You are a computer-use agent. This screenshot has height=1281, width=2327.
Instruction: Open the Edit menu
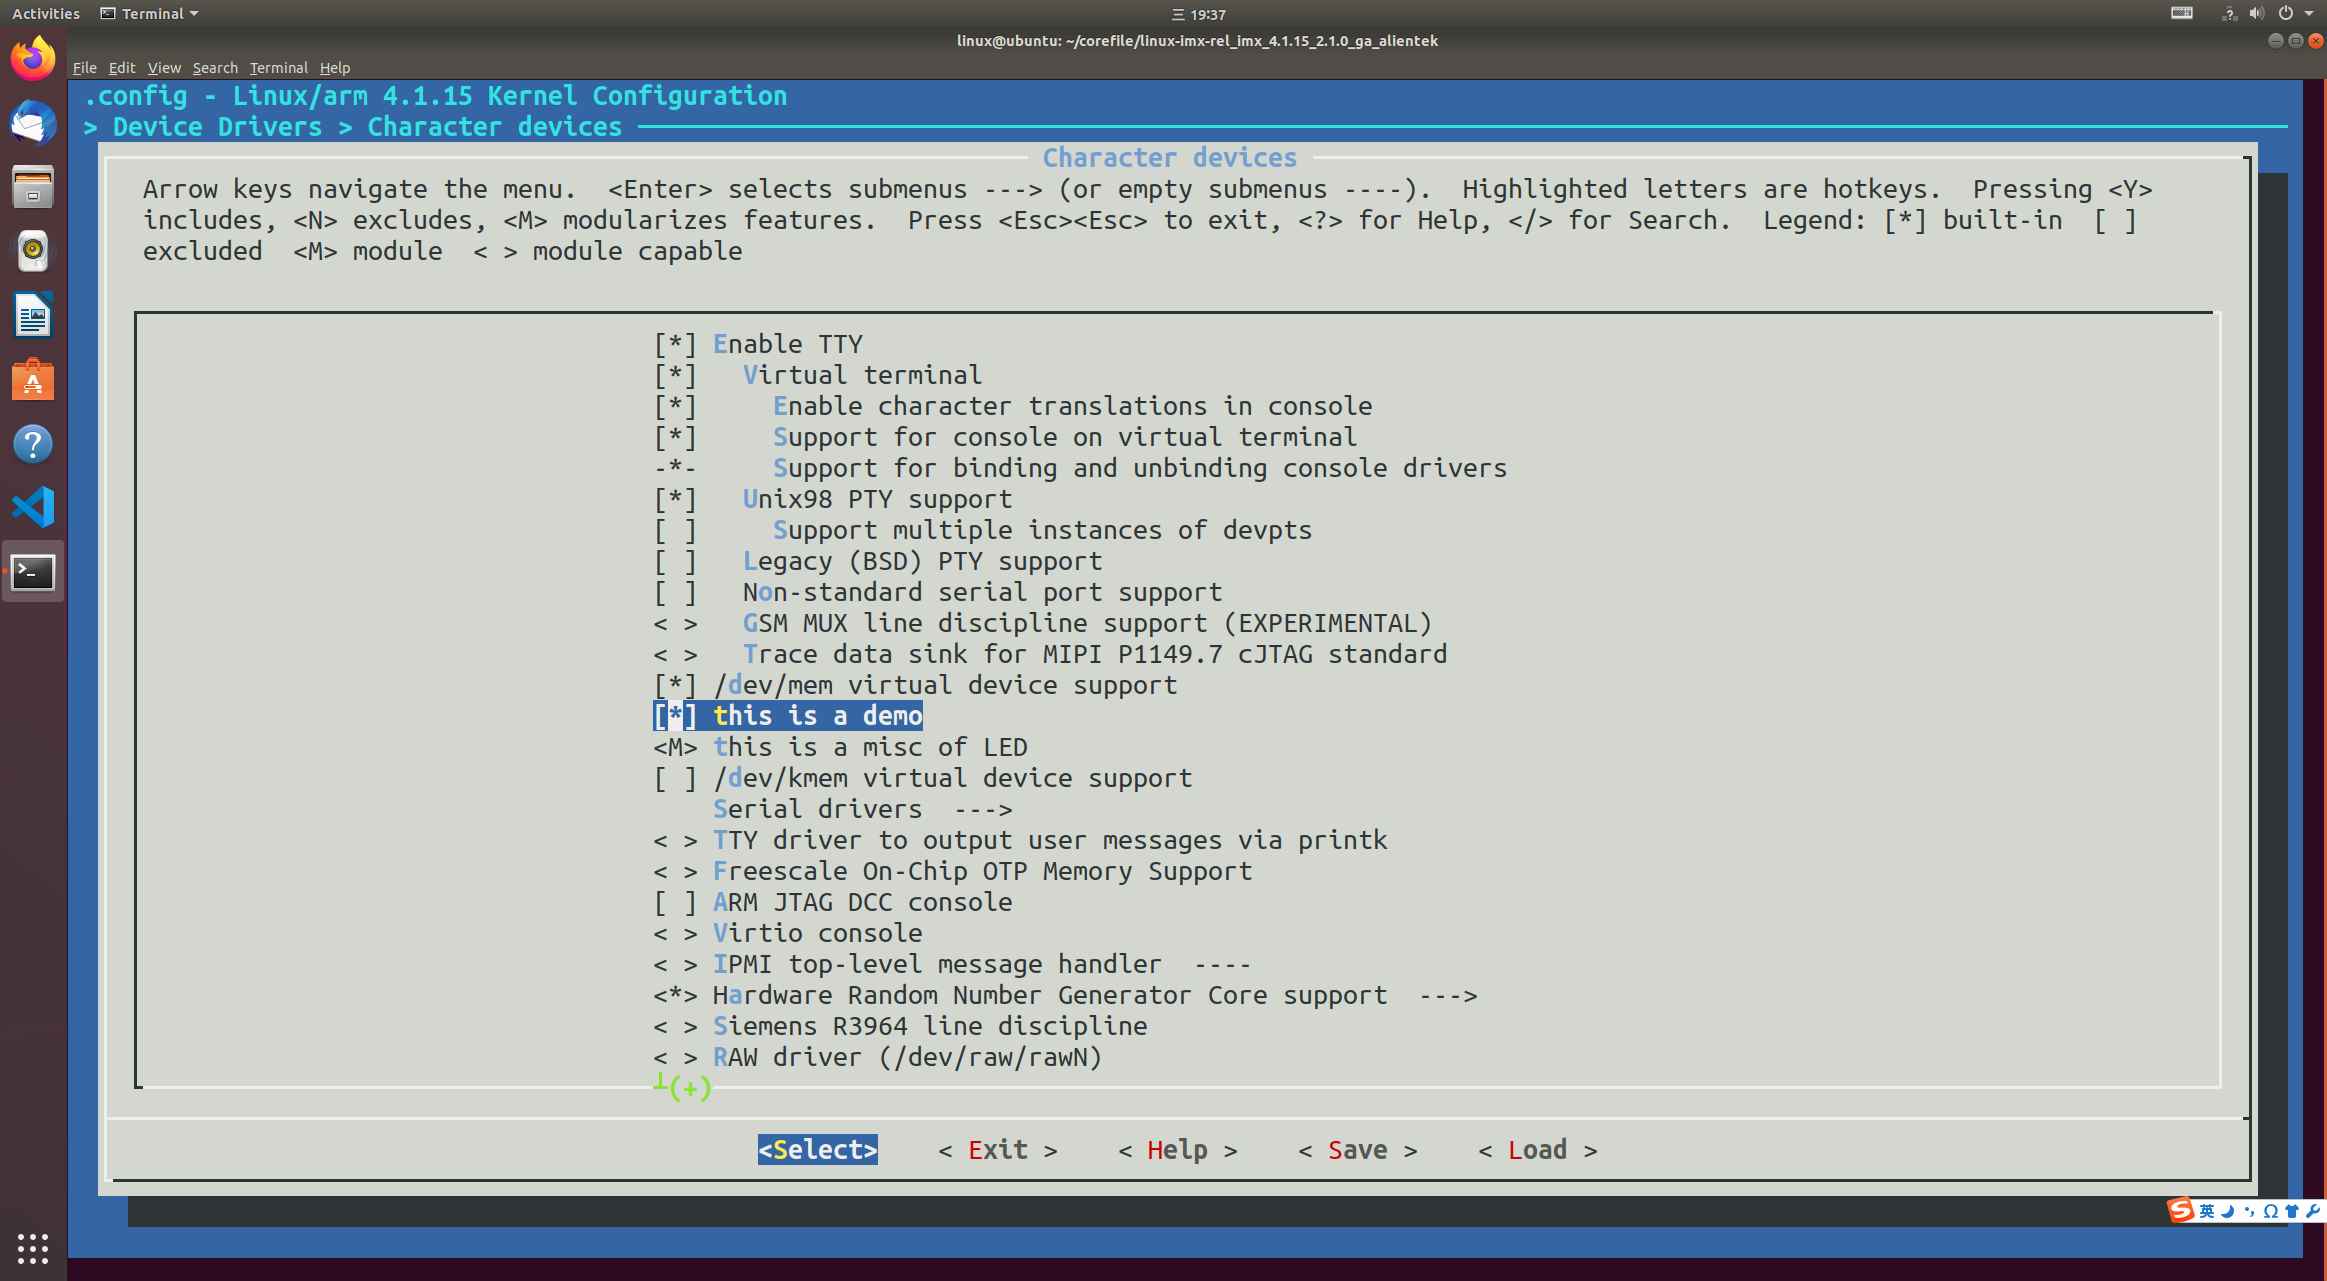click(121, 68)
